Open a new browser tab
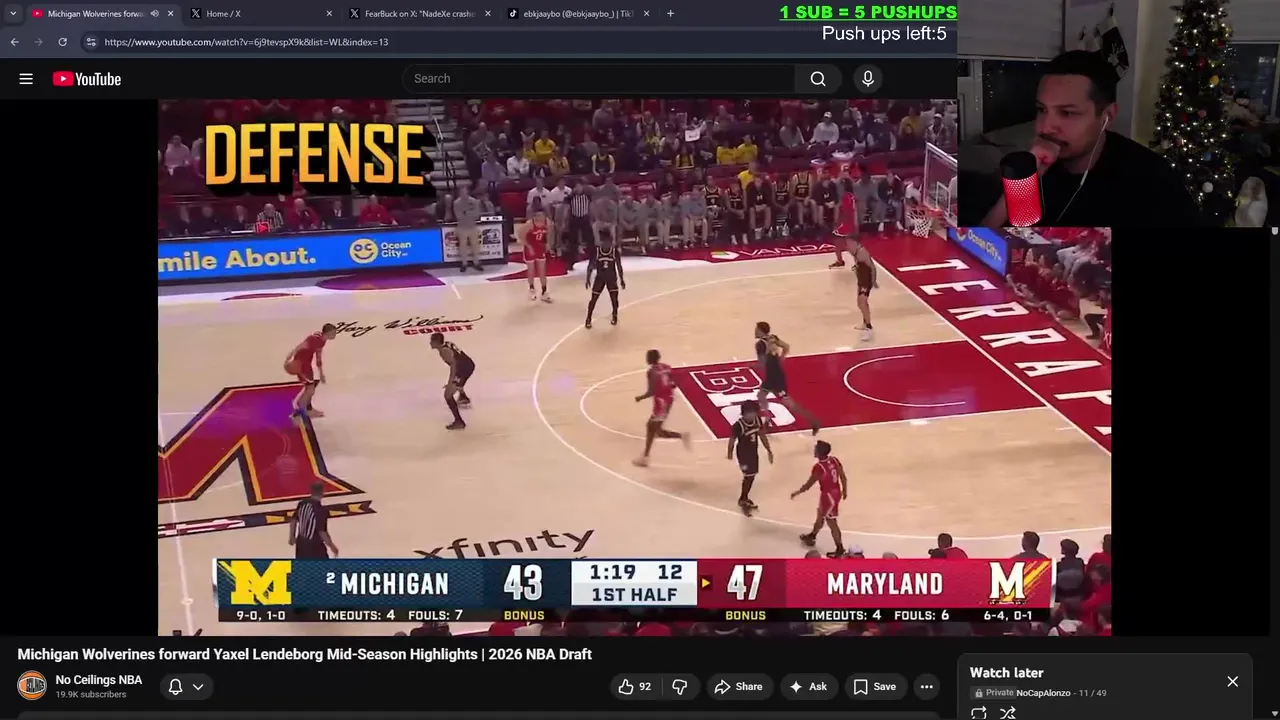 tap(670, 14)
